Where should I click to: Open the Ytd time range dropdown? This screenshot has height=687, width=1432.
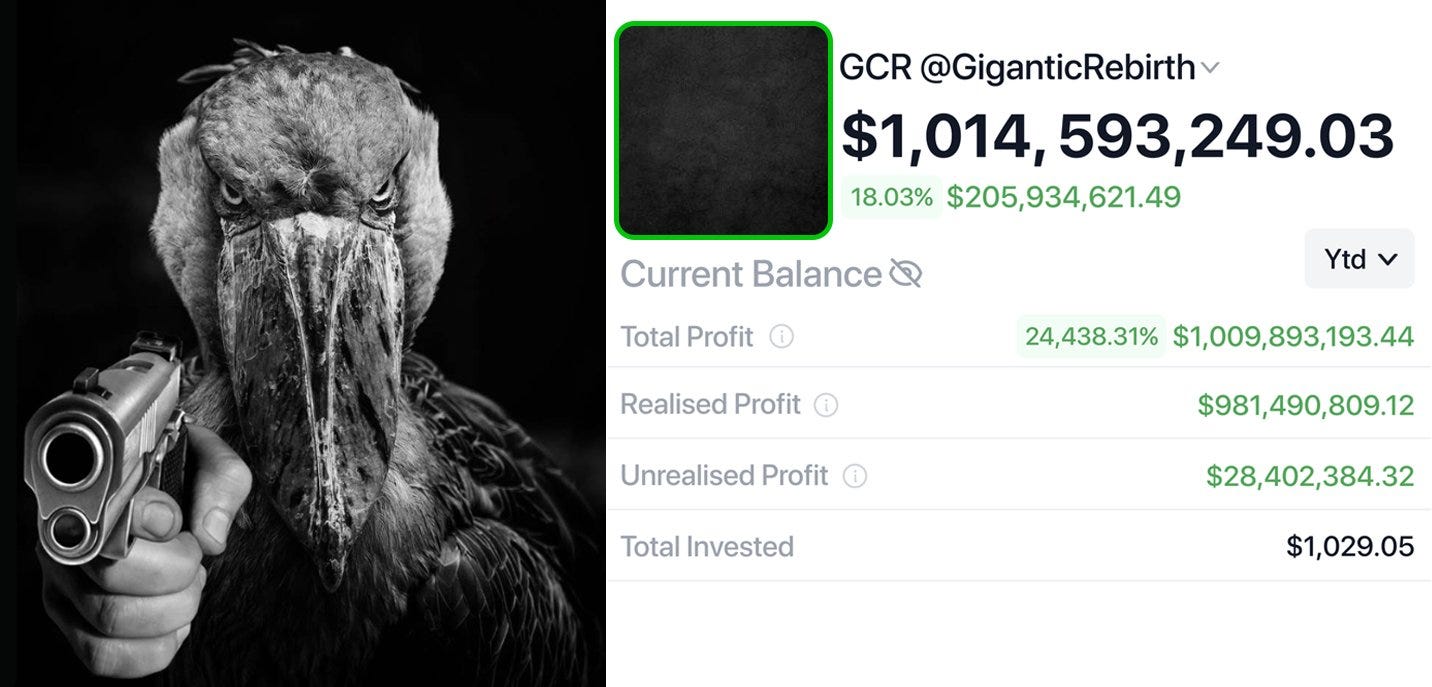(1358, 259)
